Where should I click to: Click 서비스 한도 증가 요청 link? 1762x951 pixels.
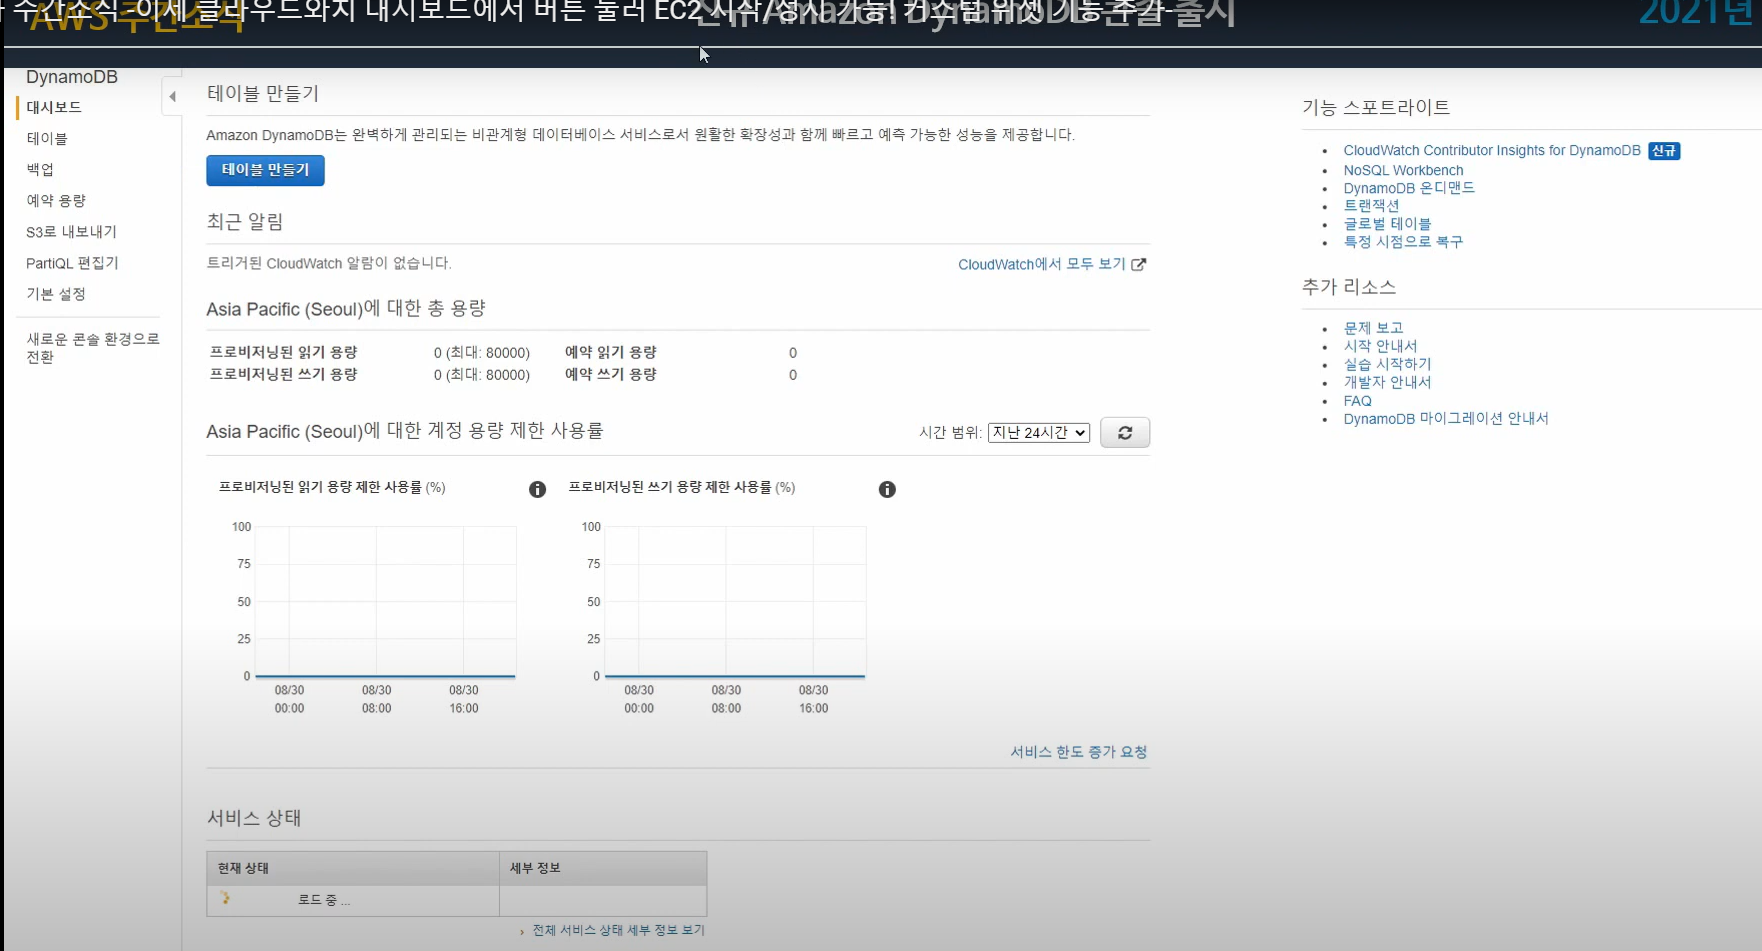pos(1079,752)
